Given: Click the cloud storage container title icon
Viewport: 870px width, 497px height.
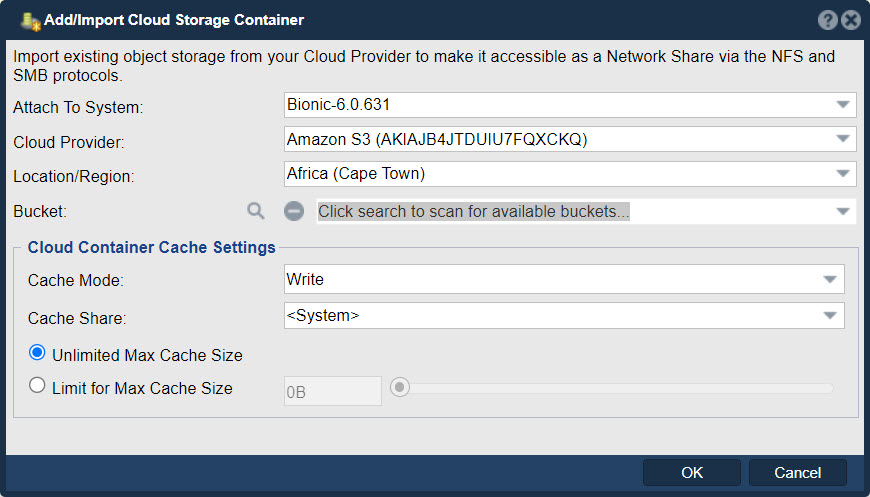Looking at the screenshot, I should point(30,21).
